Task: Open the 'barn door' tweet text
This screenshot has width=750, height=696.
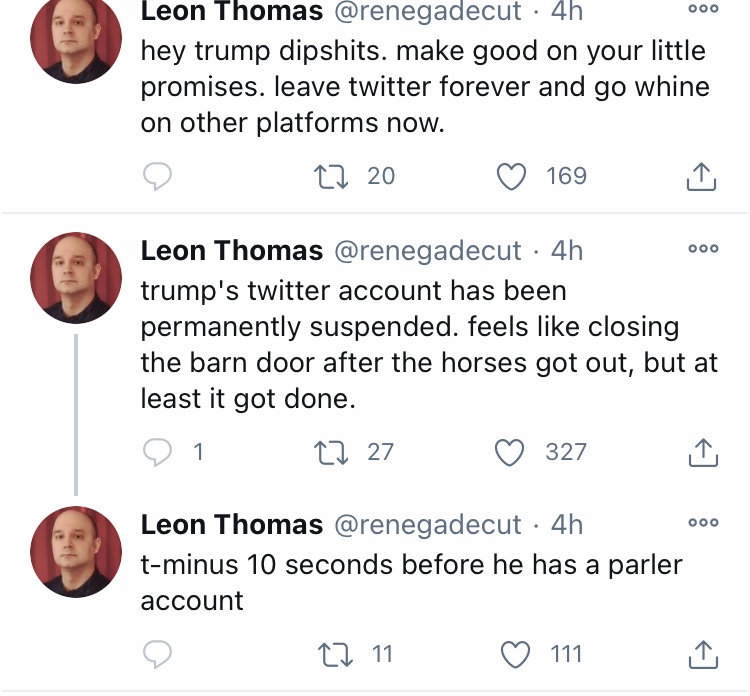Action: [429, 344]
